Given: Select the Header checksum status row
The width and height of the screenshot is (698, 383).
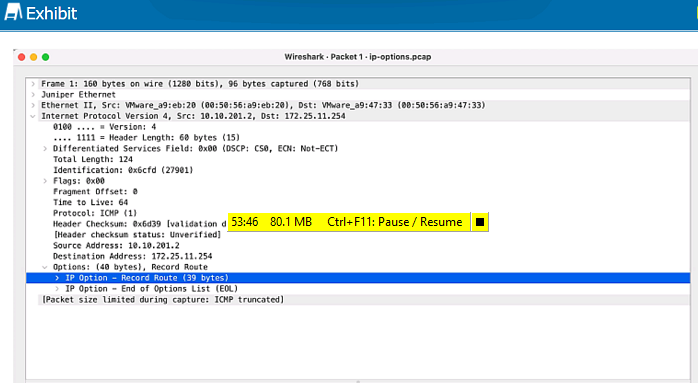Looking at the screenshot, I should (358, 235).
